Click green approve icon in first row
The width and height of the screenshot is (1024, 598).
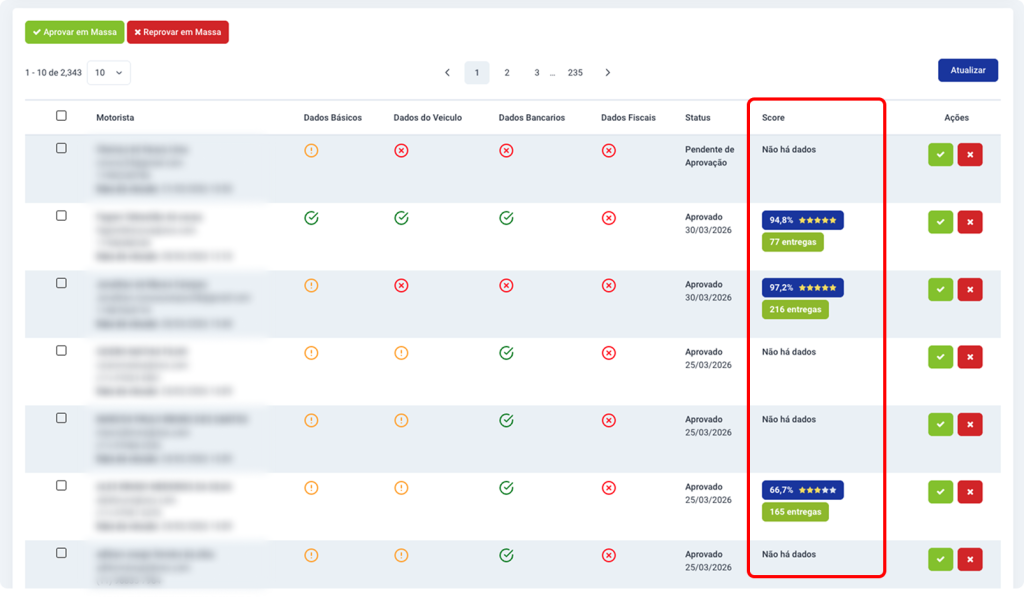coord(940,155)
